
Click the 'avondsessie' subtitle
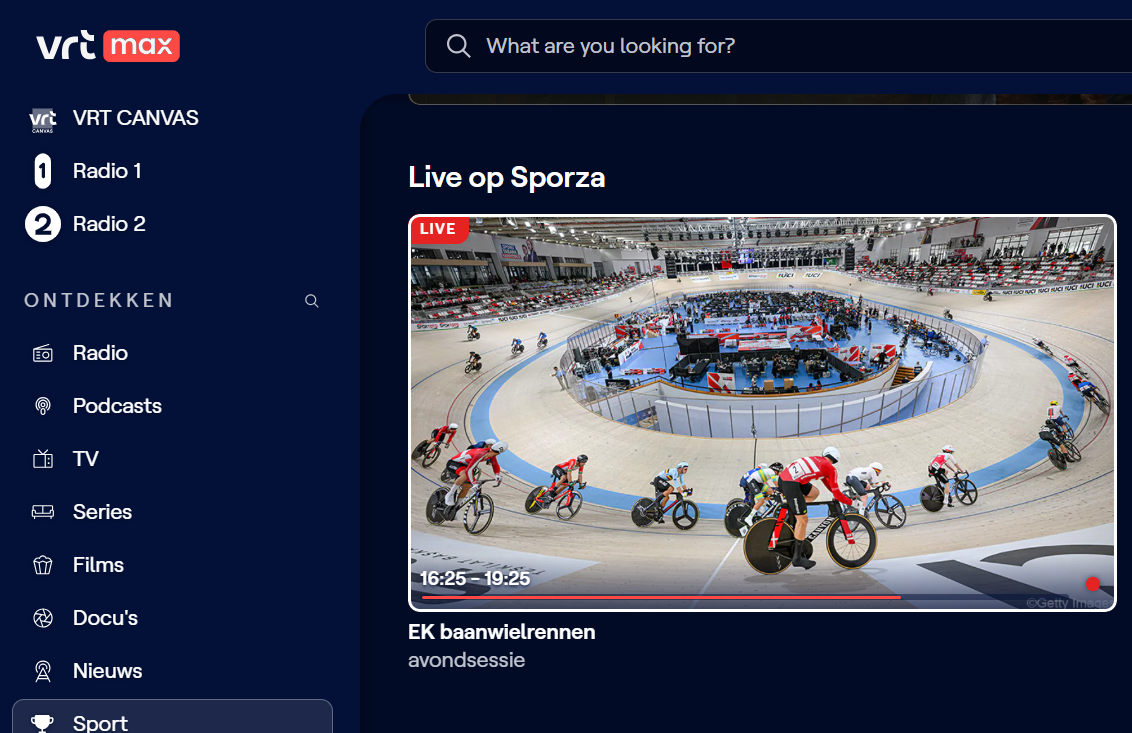[x=466, y=660]
